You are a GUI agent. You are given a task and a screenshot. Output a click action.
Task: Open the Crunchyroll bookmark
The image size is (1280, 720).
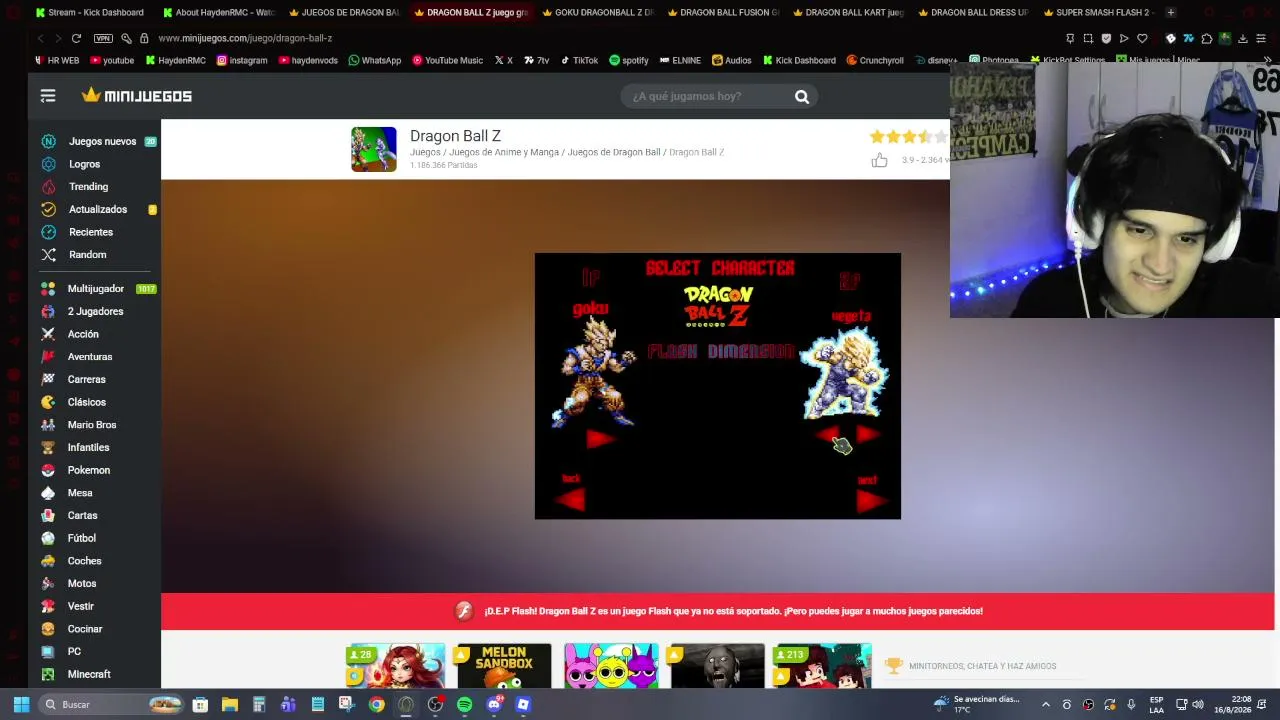pos(875,60)
